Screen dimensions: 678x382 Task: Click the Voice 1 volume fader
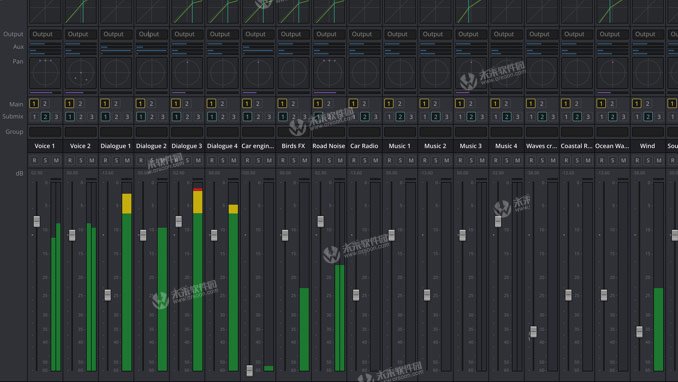[x=37, y=221]
